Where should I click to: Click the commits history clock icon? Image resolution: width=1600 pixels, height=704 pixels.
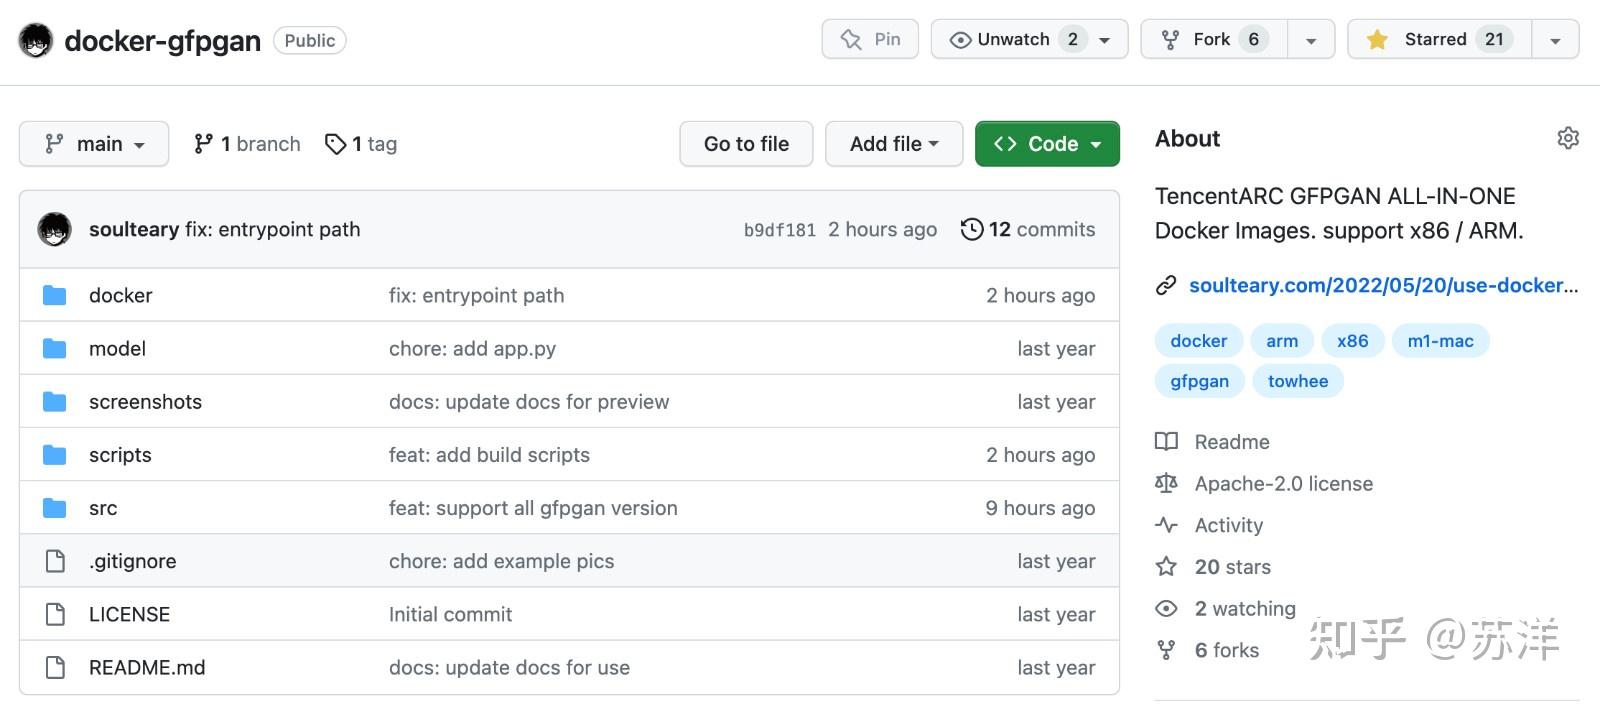[x=971, y=229]
